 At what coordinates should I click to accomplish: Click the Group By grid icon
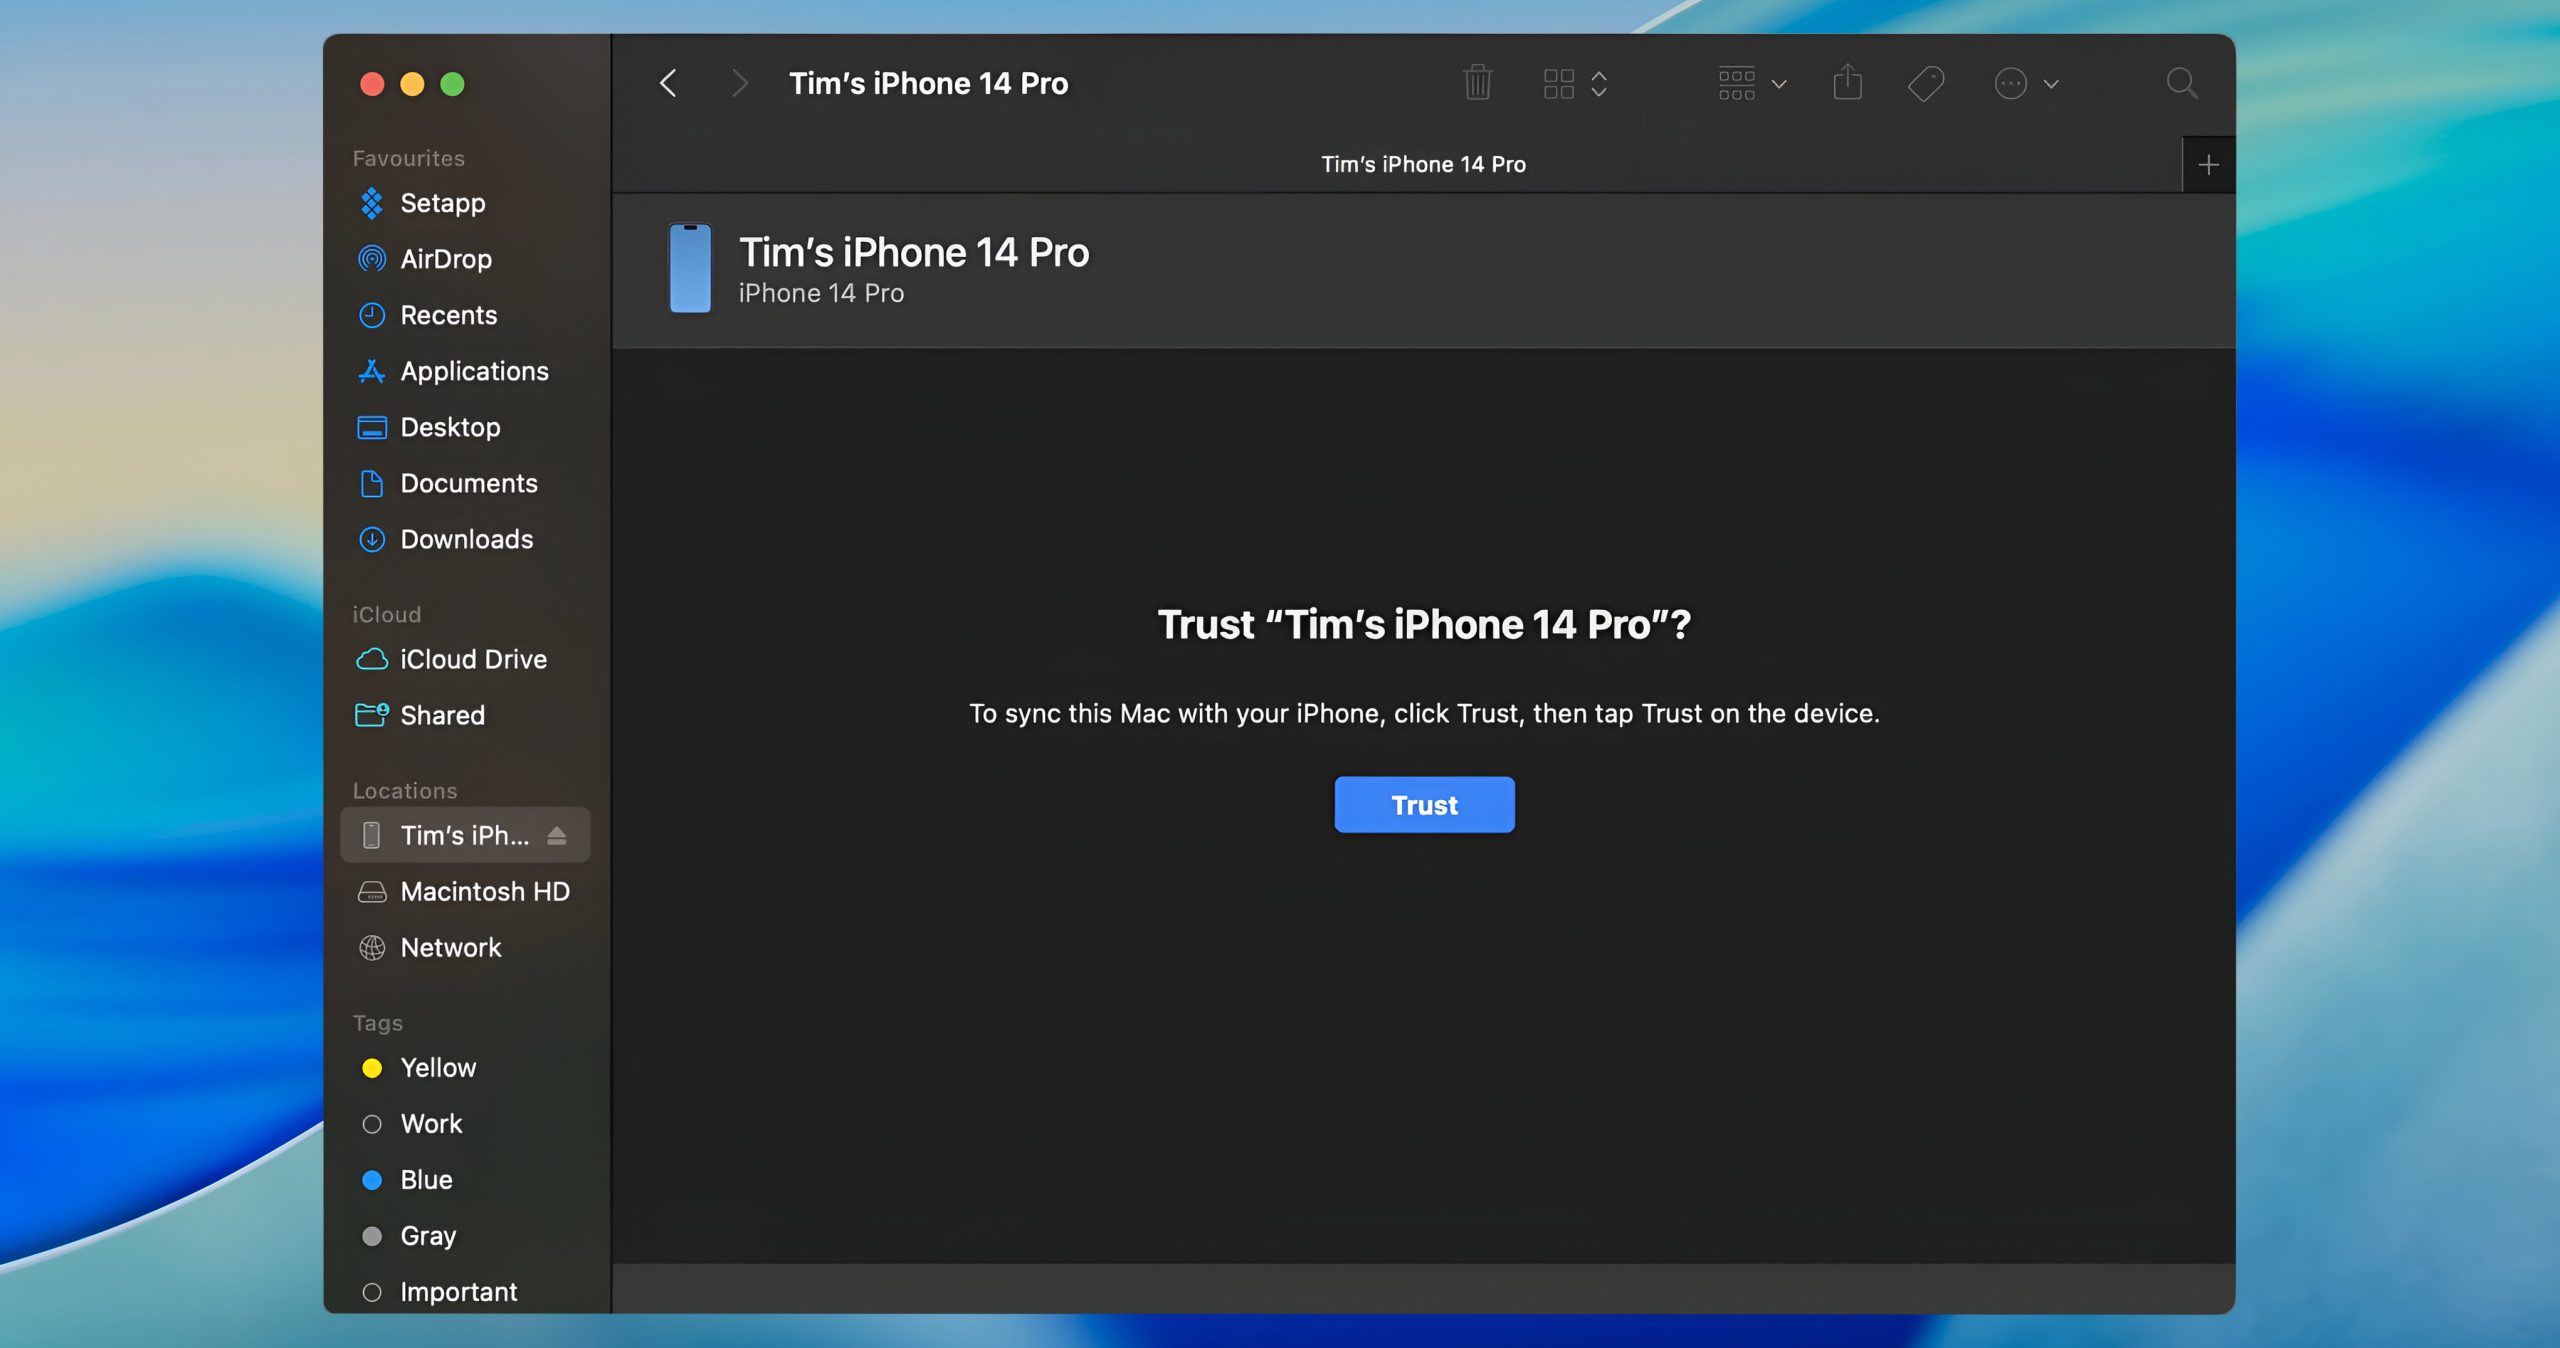(x=1736, y=84)
